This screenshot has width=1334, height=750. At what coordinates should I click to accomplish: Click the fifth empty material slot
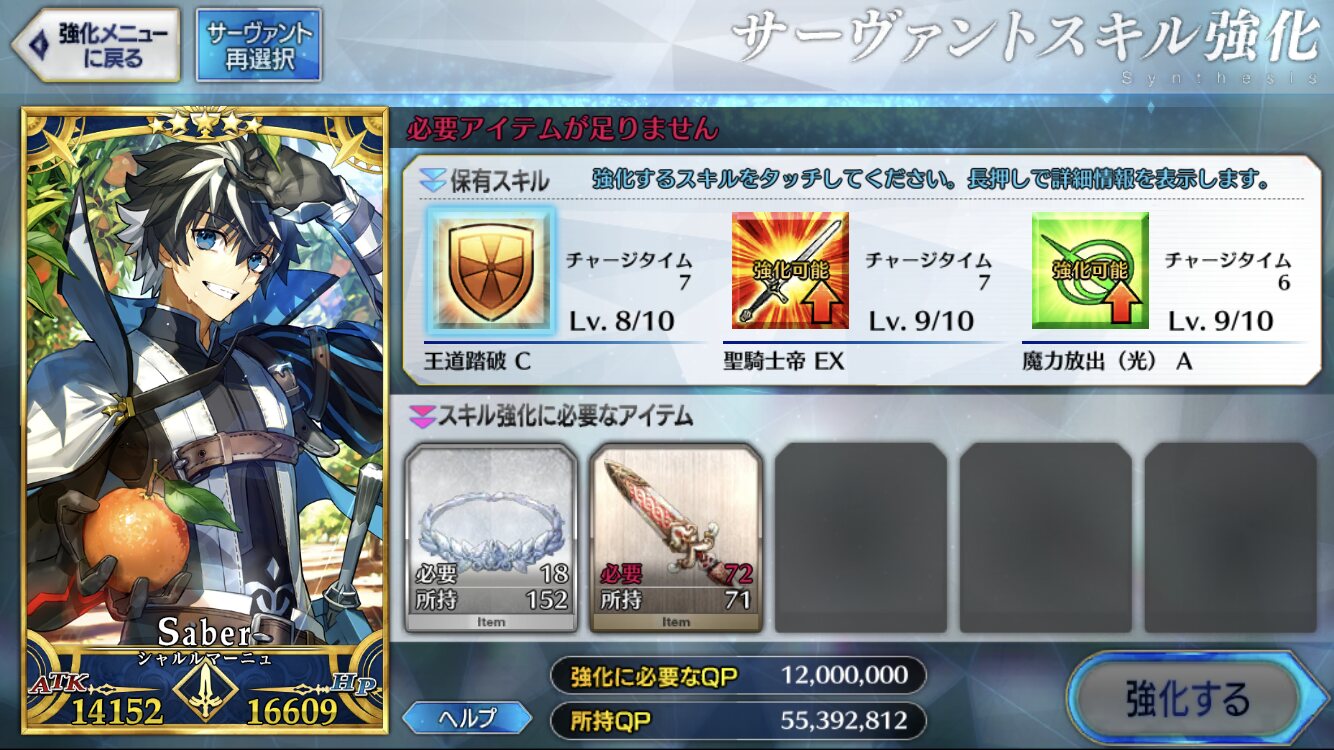(x=1230, y=538)
